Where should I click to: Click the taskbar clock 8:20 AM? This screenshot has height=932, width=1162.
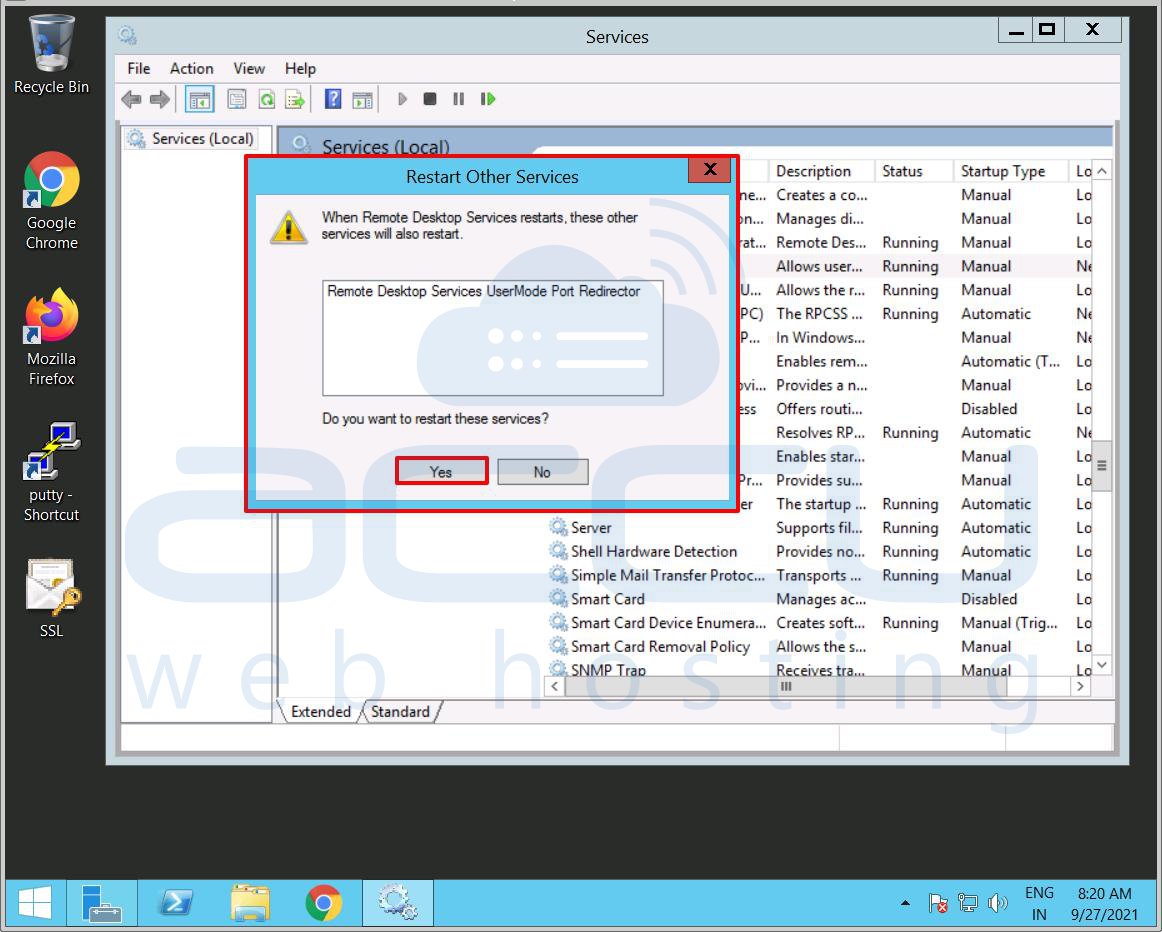coord(1104,903)
